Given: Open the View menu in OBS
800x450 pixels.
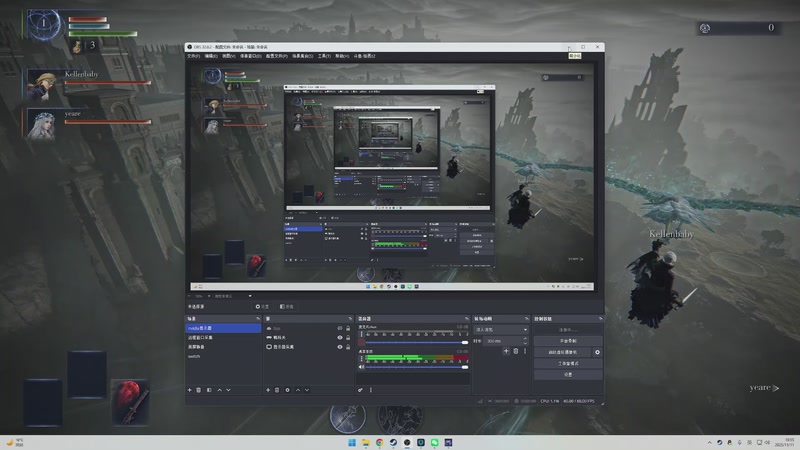Looking at the screenshot, I should [229, 56].
